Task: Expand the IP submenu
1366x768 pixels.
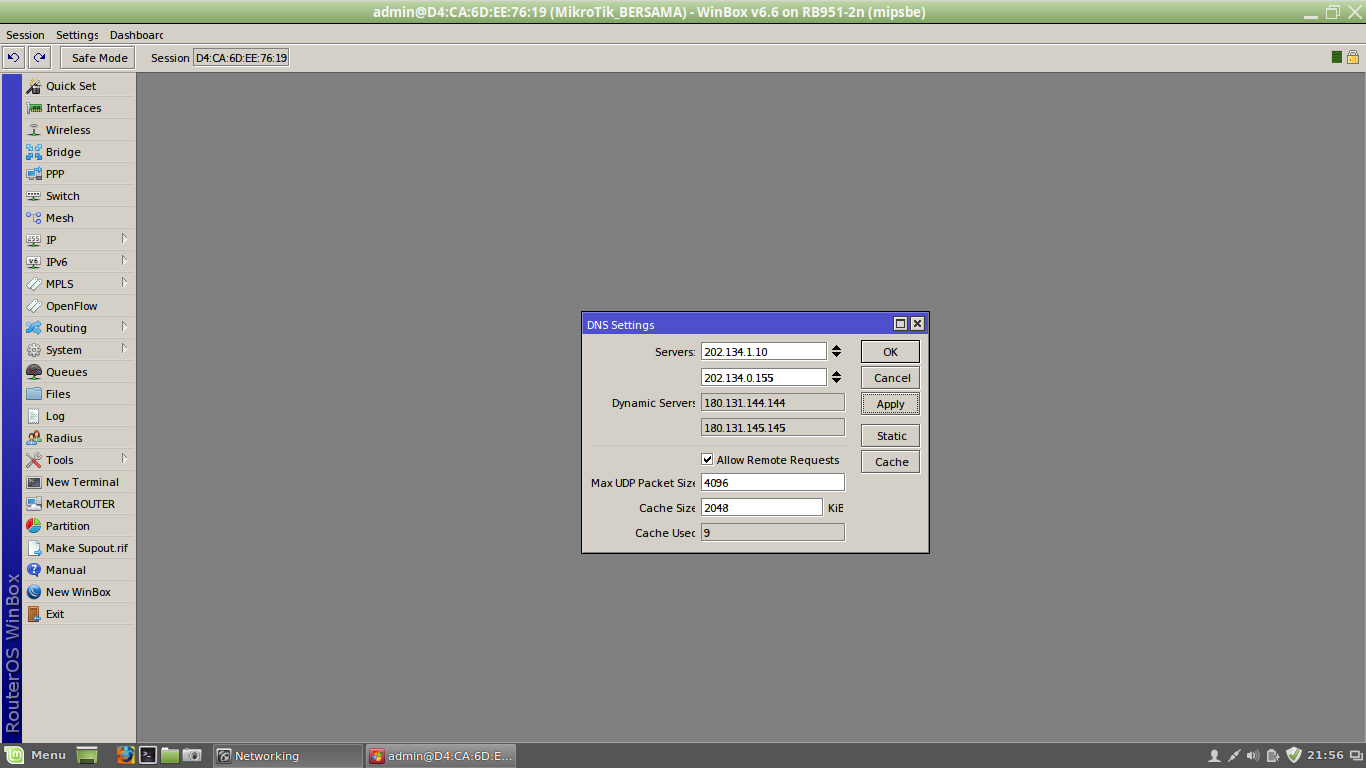Action: coord(79,240)
